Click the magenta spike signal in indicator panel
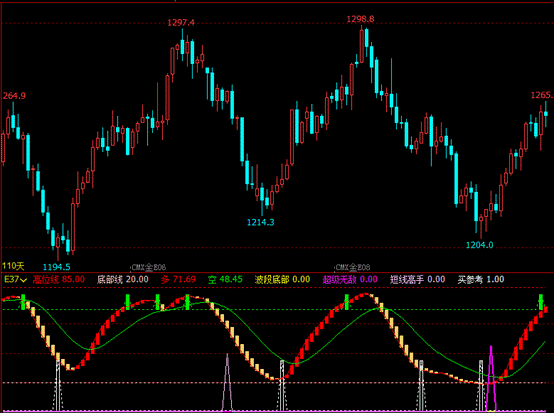Viewport: 554px width, 413px height. 491,379
